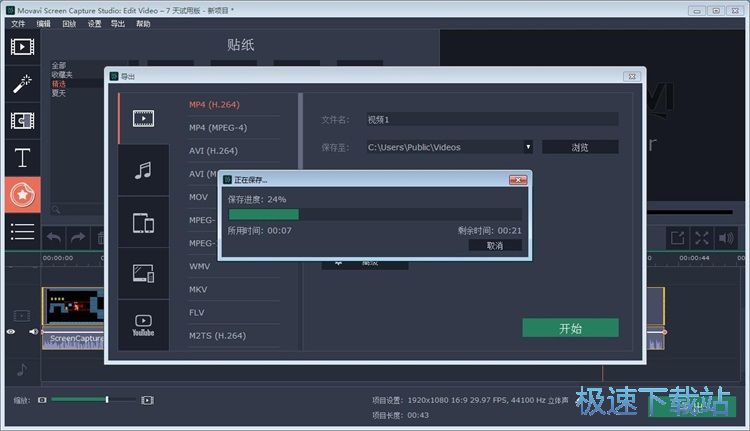The width and height of the screenshot is (750, 431).
Task: Select the titles text tool
Action: [x=22, y=157]
